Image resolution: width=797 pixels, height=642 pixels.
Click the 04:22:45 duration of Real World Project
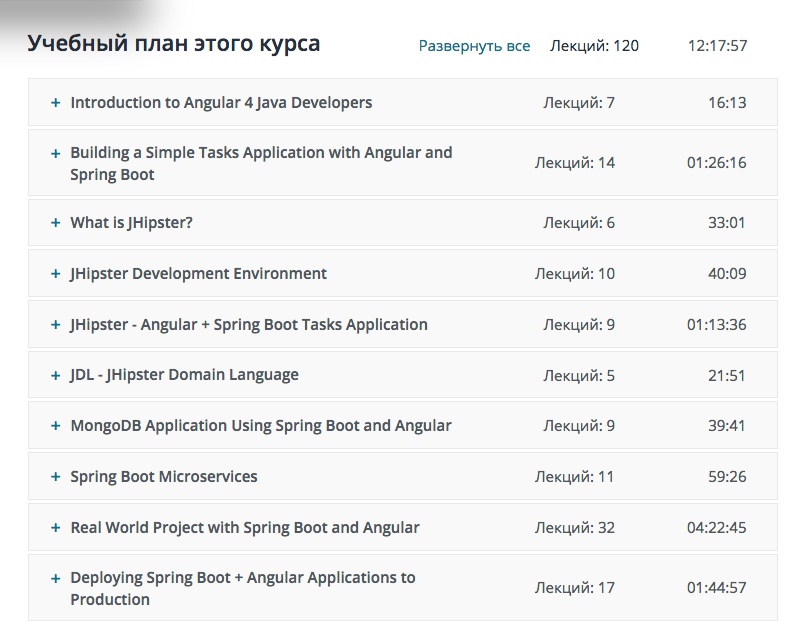(716, 528)
